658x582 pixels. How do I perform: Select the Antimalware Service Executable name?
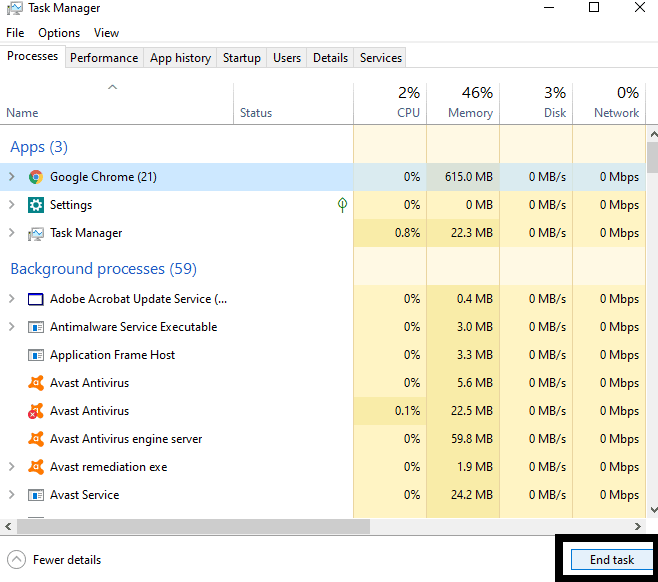(133, 327)
